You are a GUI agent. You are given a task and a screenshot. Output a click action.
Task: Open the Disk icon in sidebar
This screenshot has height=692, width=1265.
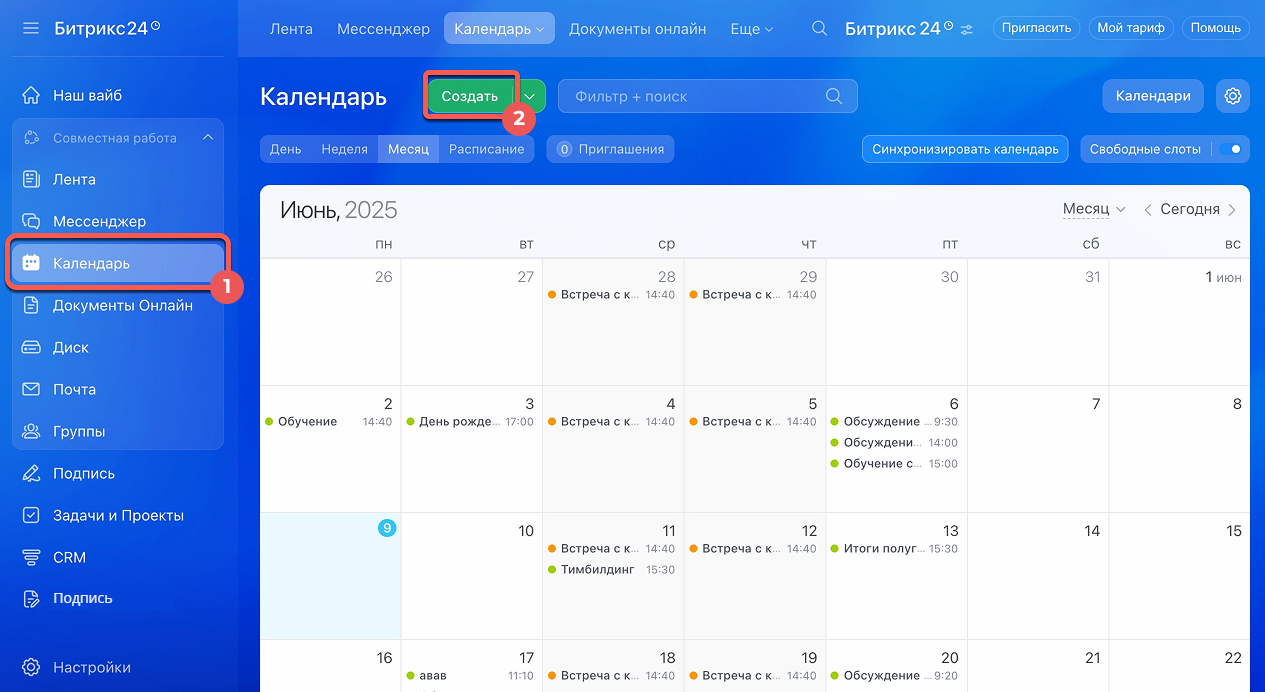point(31,348)
